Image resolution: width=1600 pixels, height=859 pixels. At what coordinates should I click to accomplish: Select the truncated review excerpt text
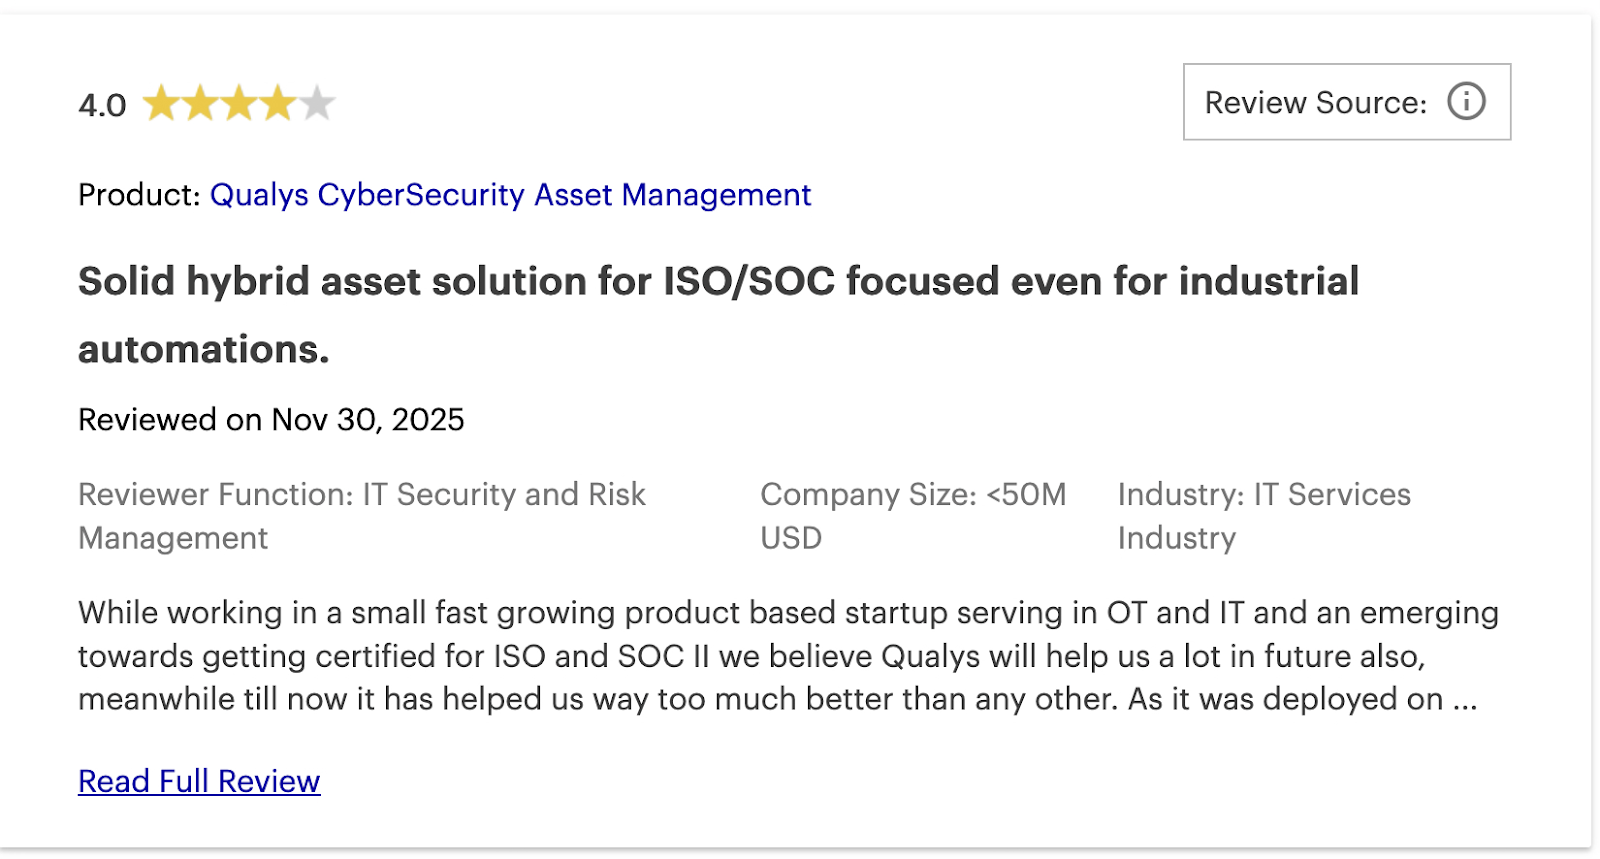point(786,656)
